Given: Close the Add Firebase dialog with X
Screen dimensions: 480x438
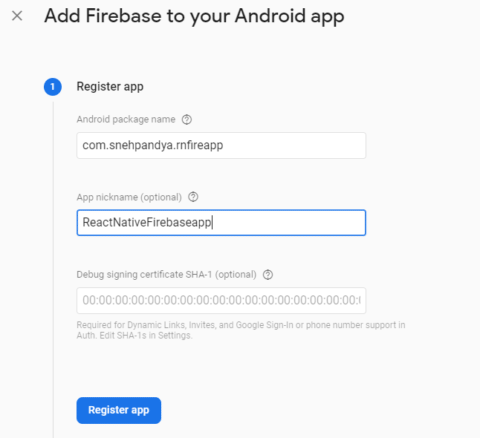Looking at the screenshot, I should [x=17, y=16].
